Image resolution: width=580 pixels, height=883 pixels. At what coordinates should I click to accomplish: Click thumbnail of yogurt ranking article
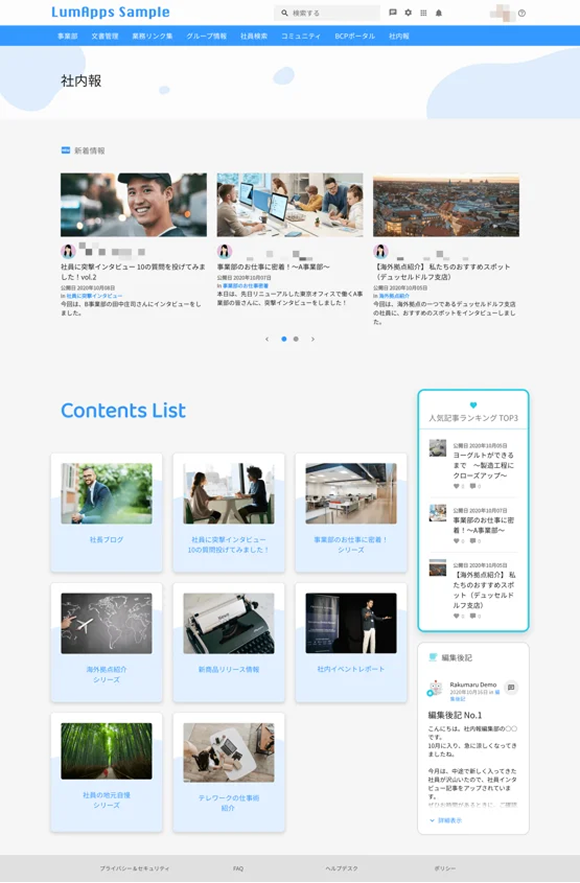coord(438,448)
